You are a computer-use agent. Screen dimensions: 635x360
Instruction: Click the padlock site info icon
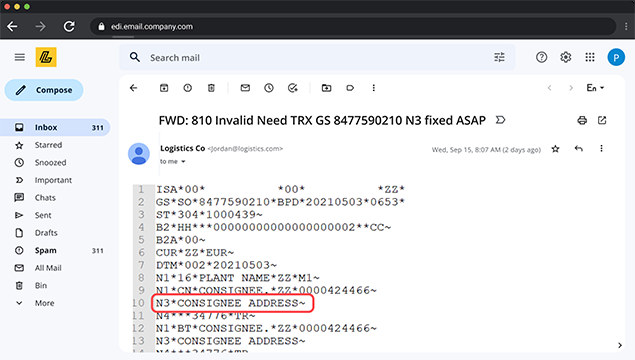click(101, 26)
